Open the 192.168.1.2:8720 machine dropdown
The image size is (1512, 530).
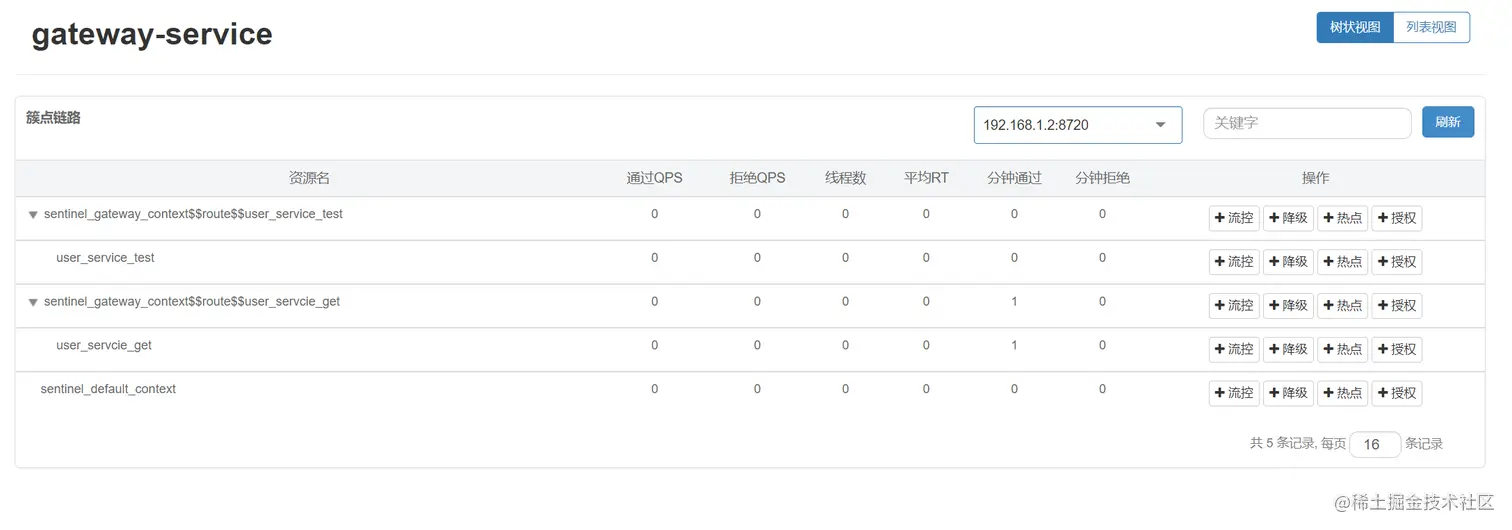1078,125
